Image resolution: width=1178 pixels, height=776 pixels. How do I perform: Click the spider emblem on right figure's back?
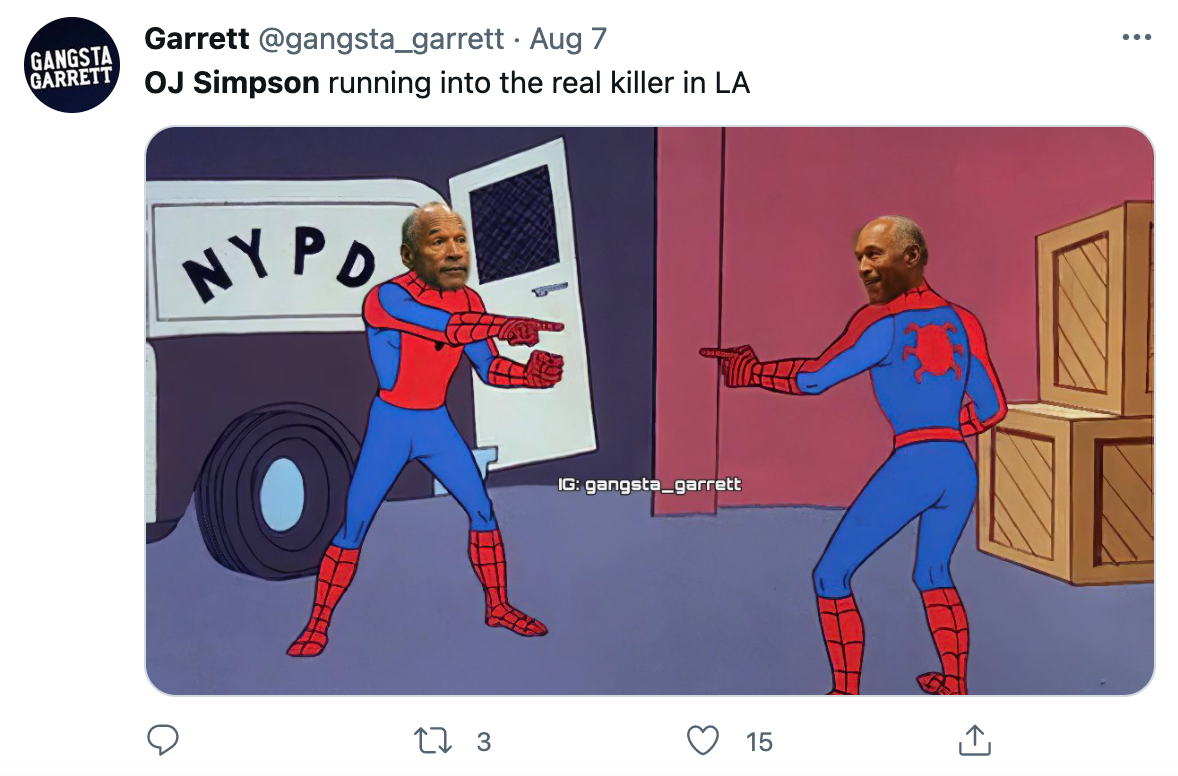click(x=932, y=349)
